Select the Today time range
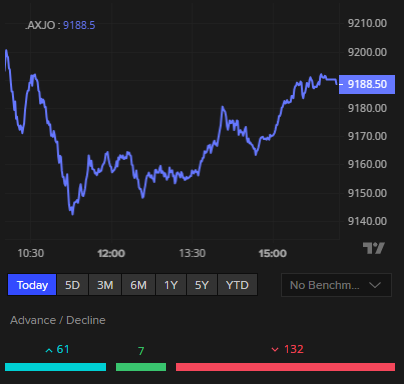 32,285
